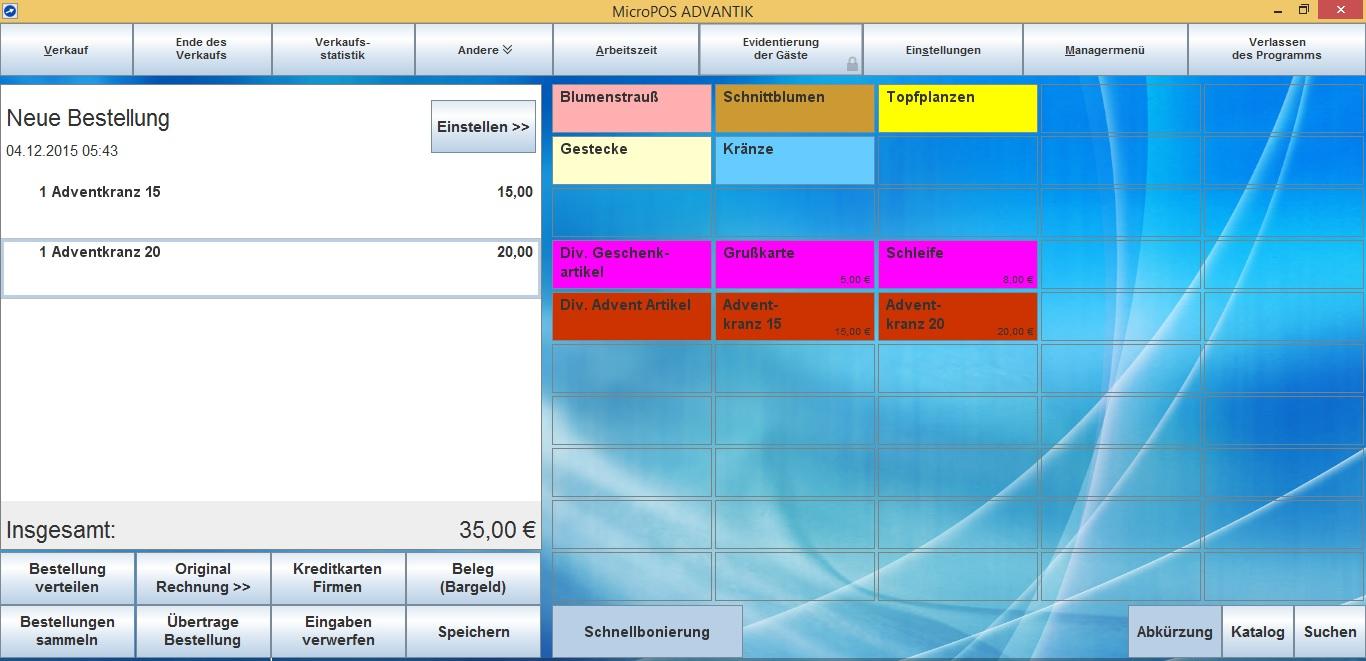
Task: Click Eingaben verwerfen to discard entries
Action: [338, 631]
